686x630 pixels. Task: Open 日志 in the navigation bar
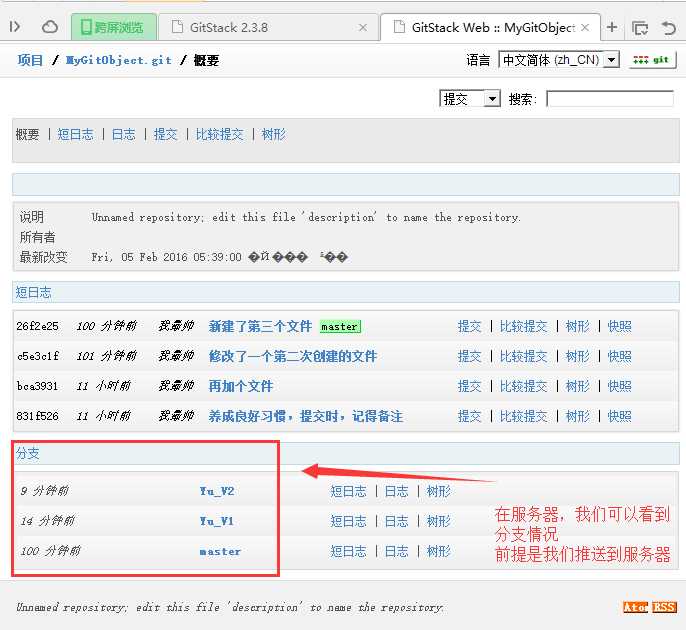click(123, 134)
